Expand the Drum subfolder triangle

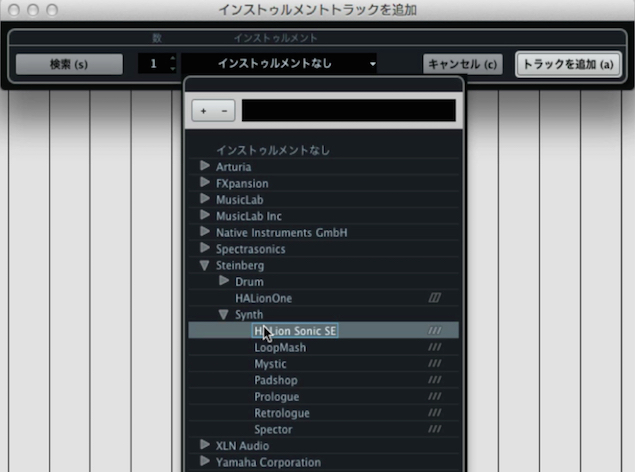(x=224, y=281)
